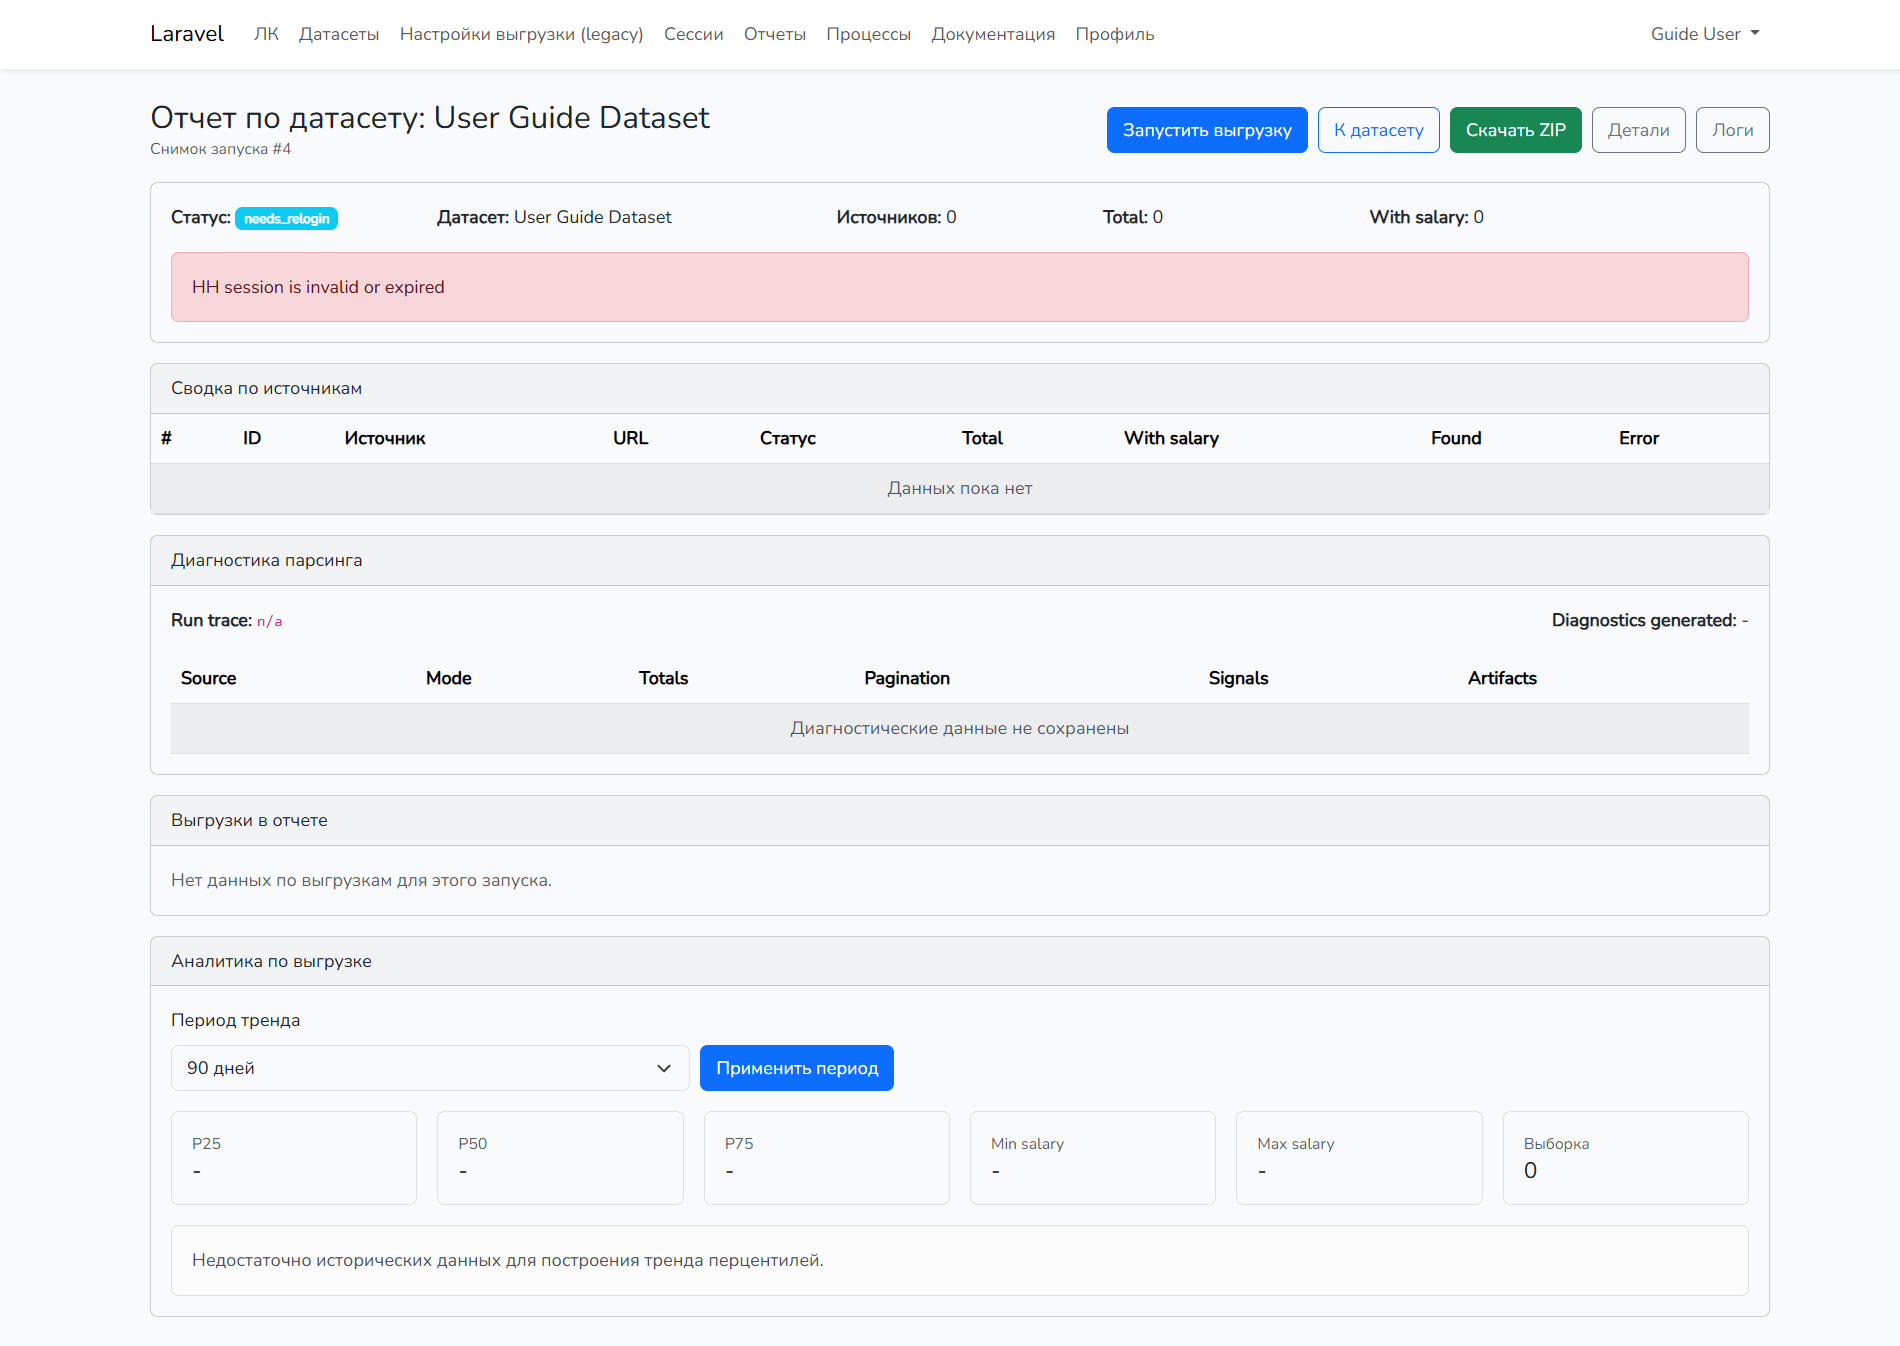View run logs with Логи button
1900x1346 pixels.
tap(1732, 130)
